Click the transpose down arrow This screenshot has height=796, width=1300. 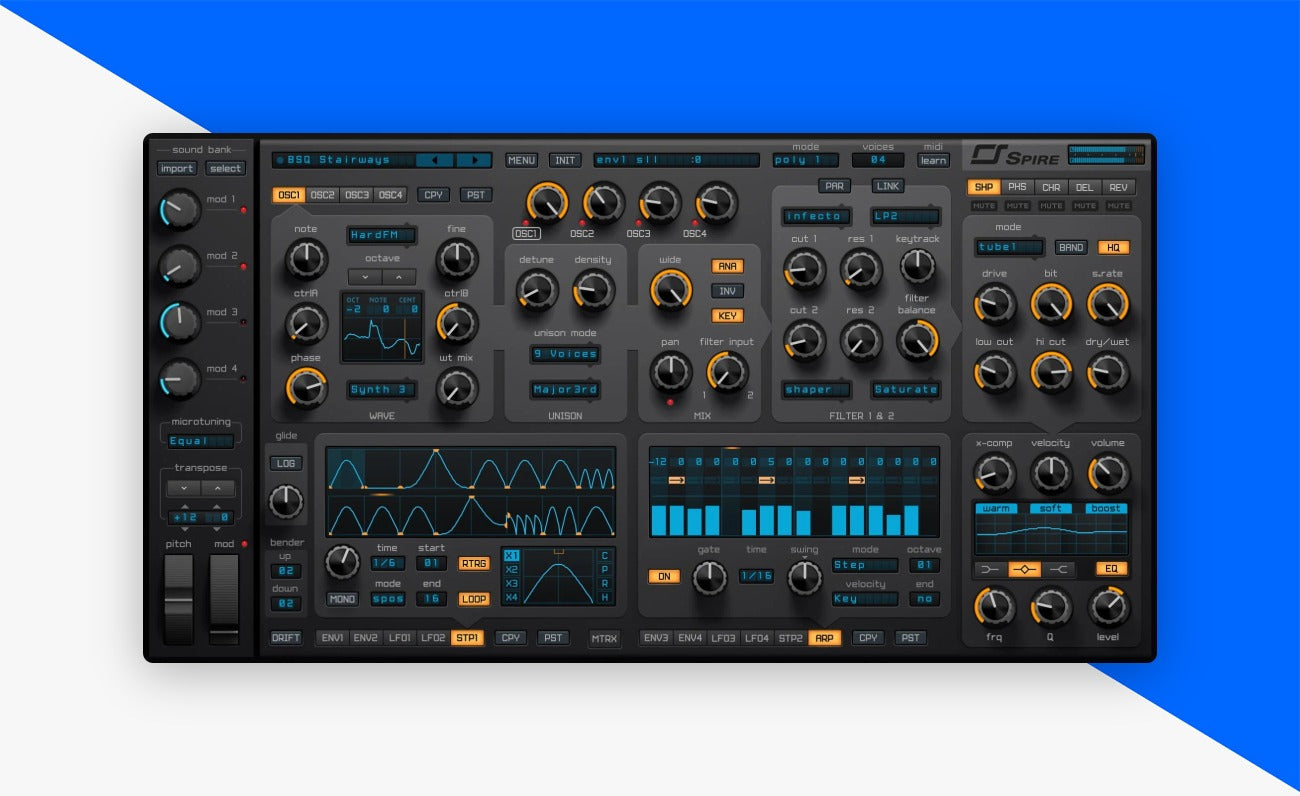(x=184, y=488)
